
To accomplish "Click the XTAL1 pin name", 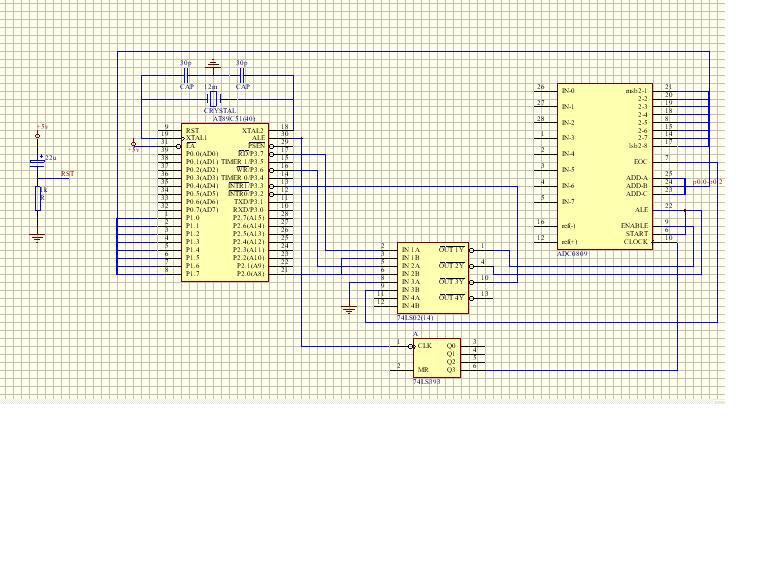I will 196,138.
